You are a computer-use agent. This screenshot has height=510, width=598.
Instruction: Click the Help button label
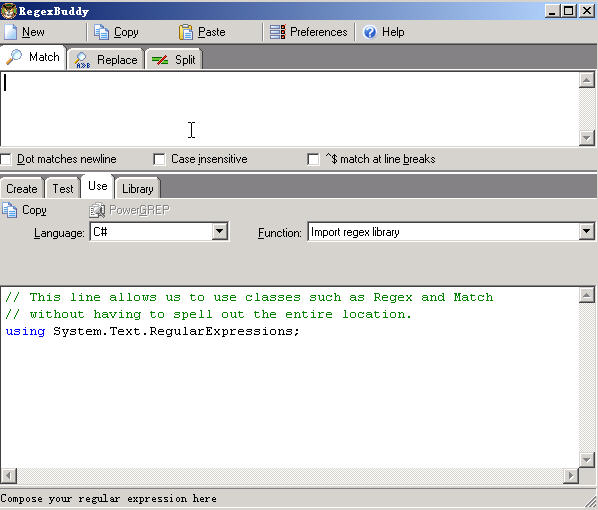(x=393, y=32)
